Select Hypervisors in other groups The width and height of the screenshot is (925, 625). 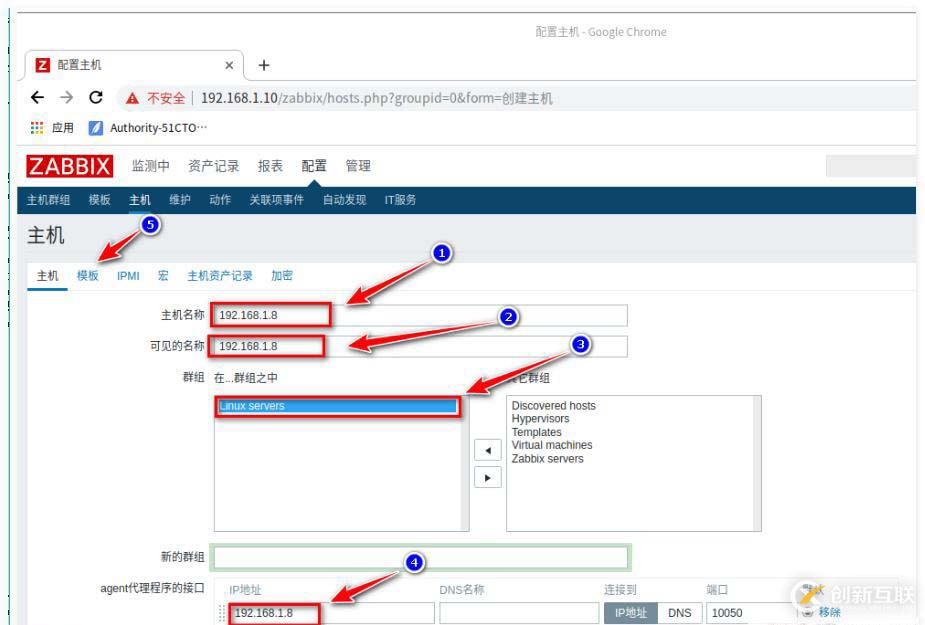(x=540, y=418)
